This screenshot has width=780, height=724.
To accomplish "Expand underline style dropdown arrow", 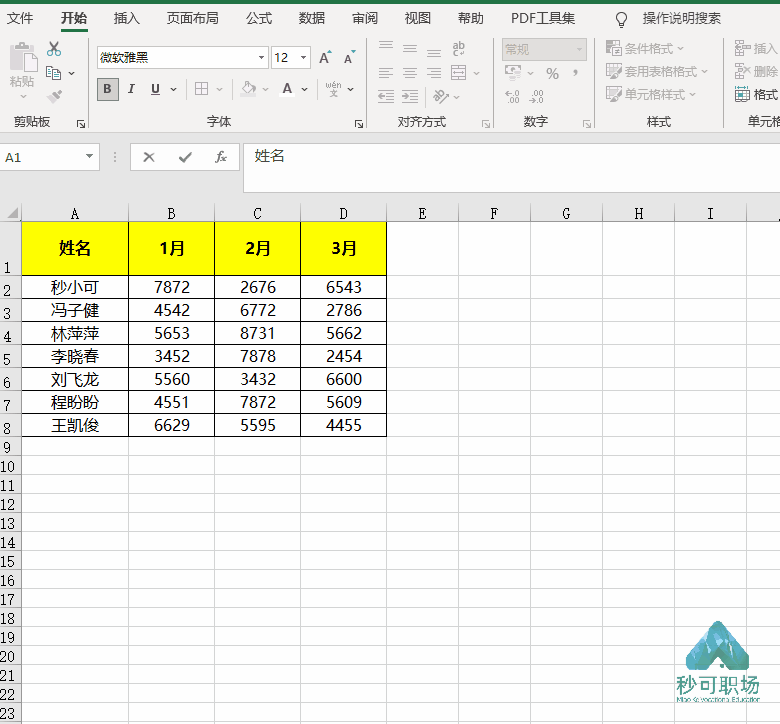I will click(x=173, y=90).
